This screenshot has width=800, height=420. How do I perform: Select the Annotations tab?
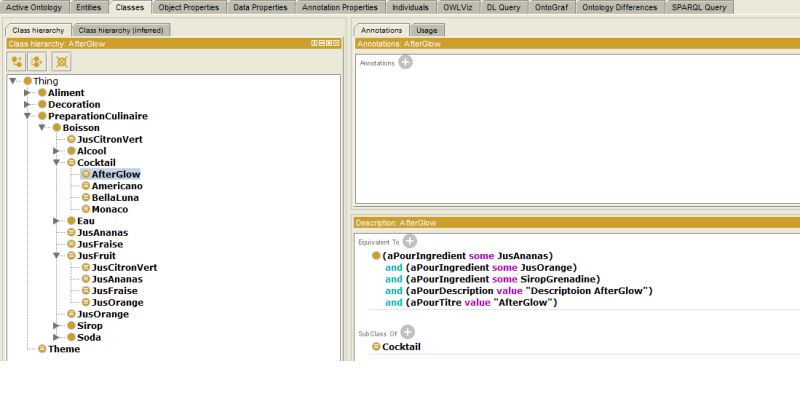click(382, 30)
